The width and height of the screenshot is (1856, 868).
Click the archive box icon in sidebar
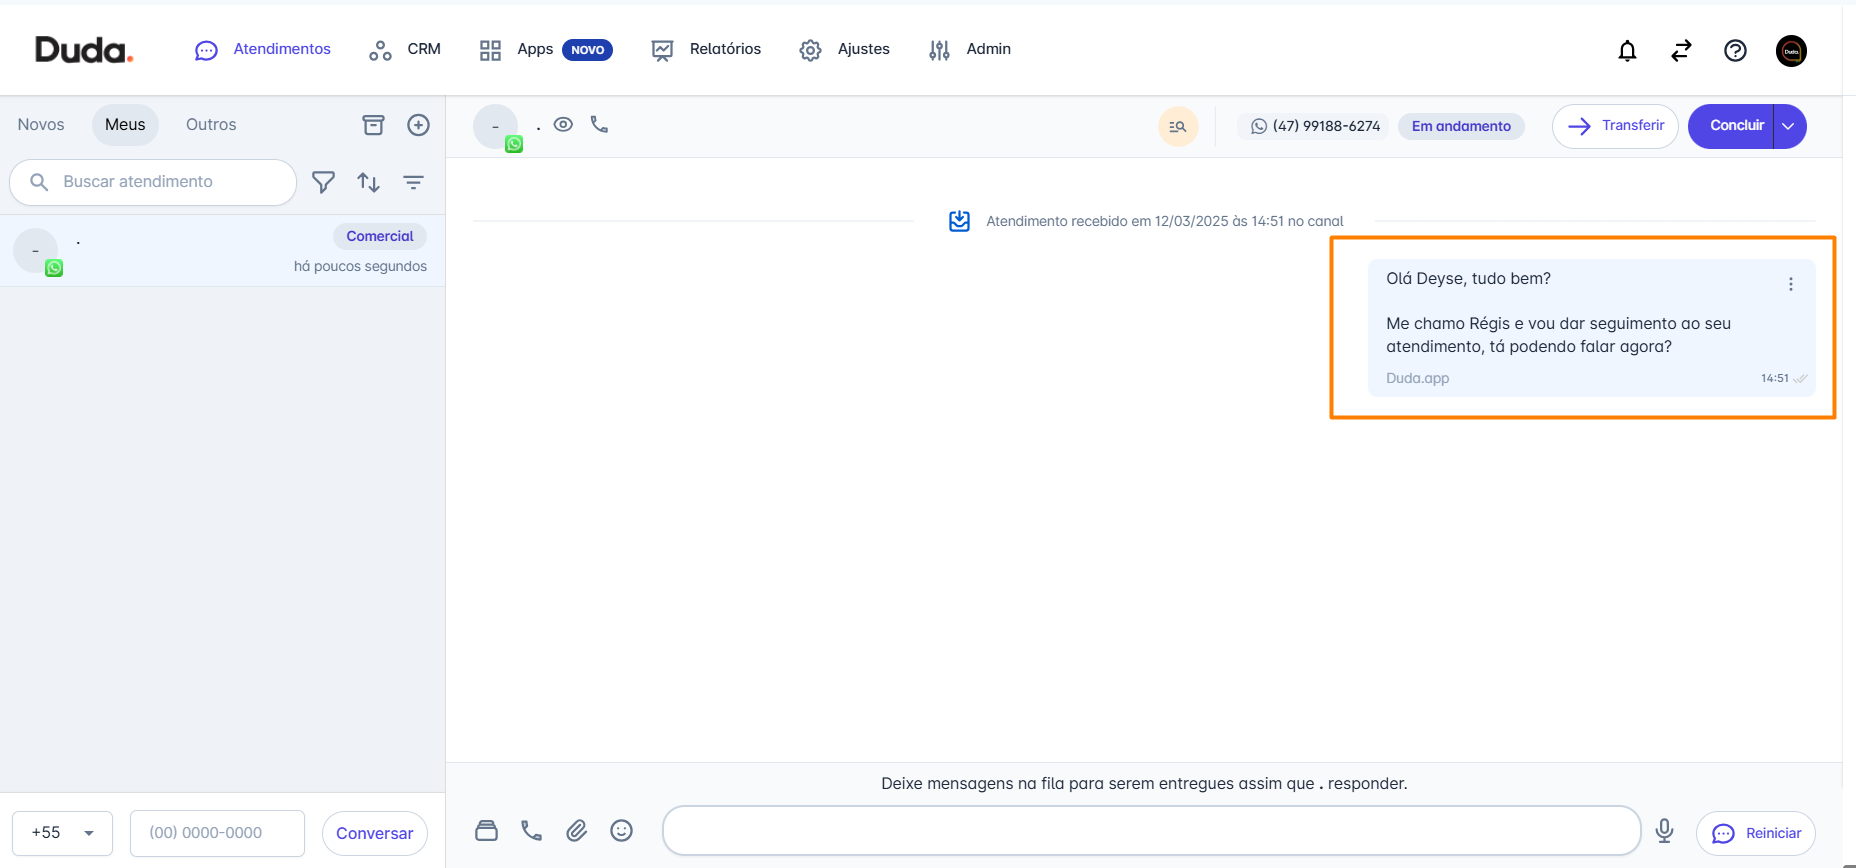point(373,125)
